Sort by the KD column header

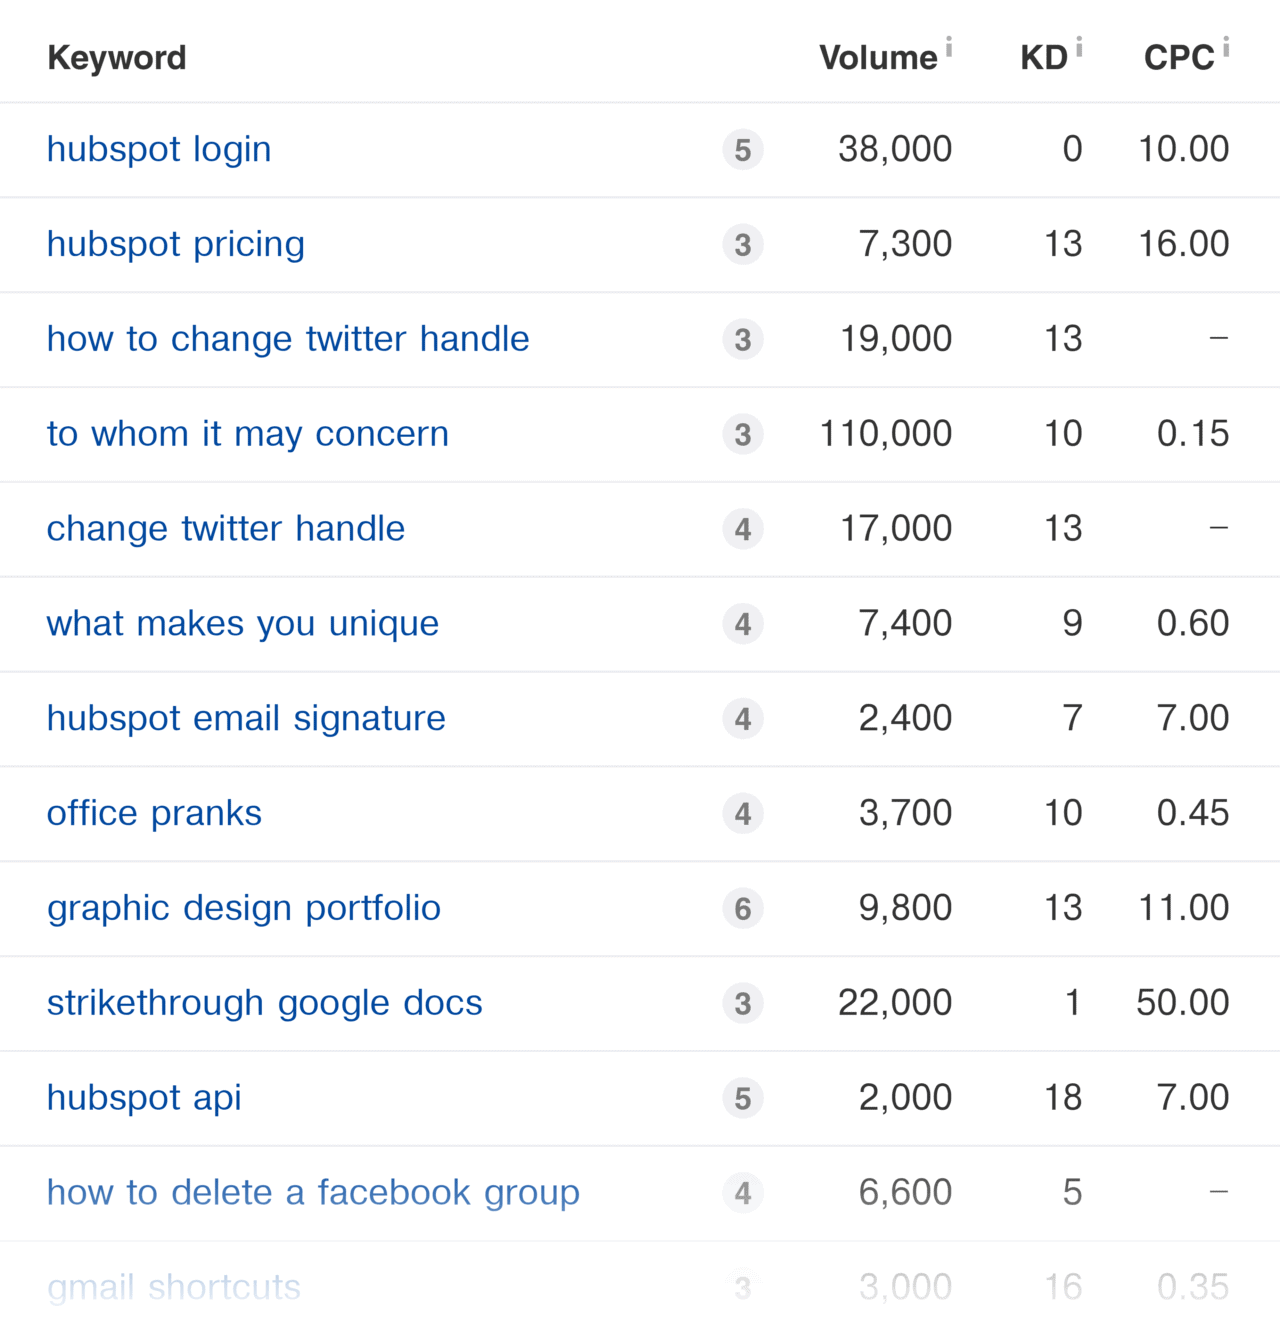click(1044, 58)
